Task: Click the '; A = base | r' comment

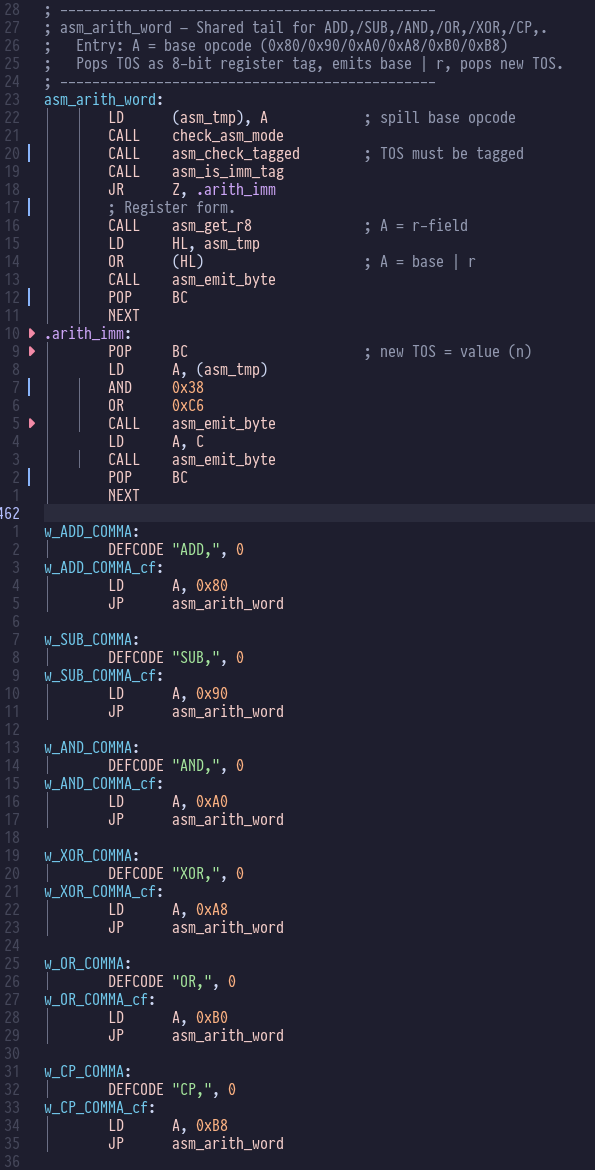Action: click(x=420, y=261)
